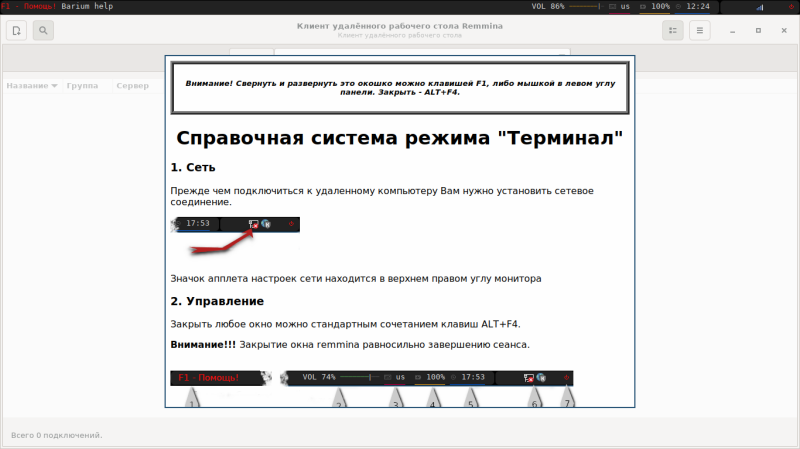
Task: Click the red power icon in the panel
Action: pyautogui.click(x=792, y=7)
